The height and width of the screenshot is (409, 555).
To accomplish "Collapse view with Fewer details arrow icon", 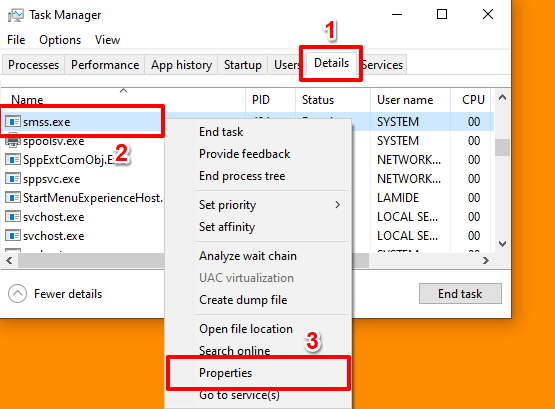I will coord(17,294).
